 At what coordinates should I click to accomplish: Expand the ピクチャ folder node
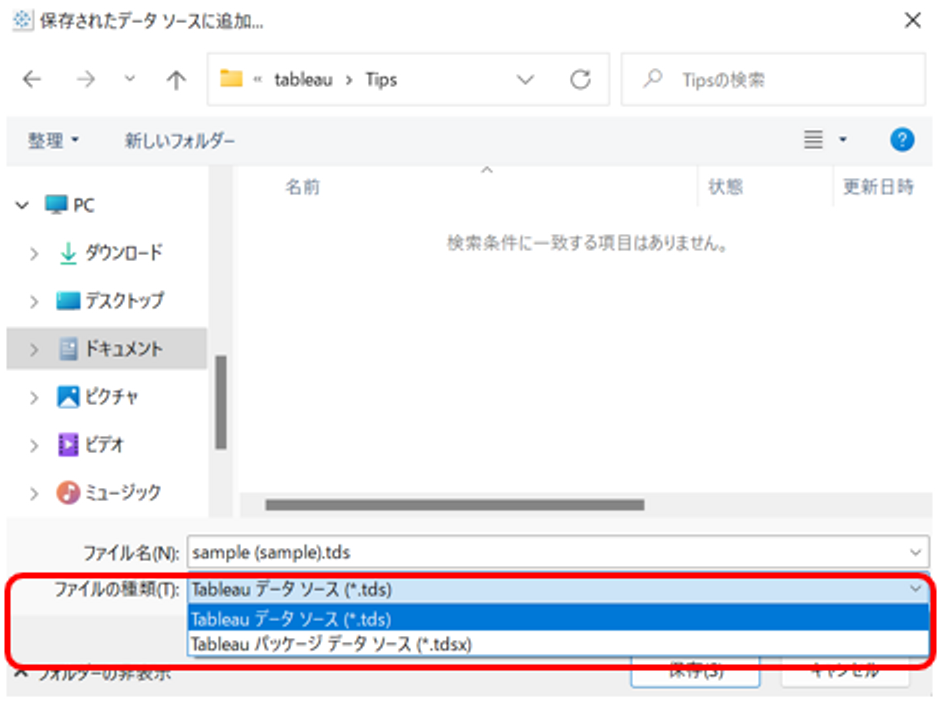pyautogui.click(x=34, y=398)
